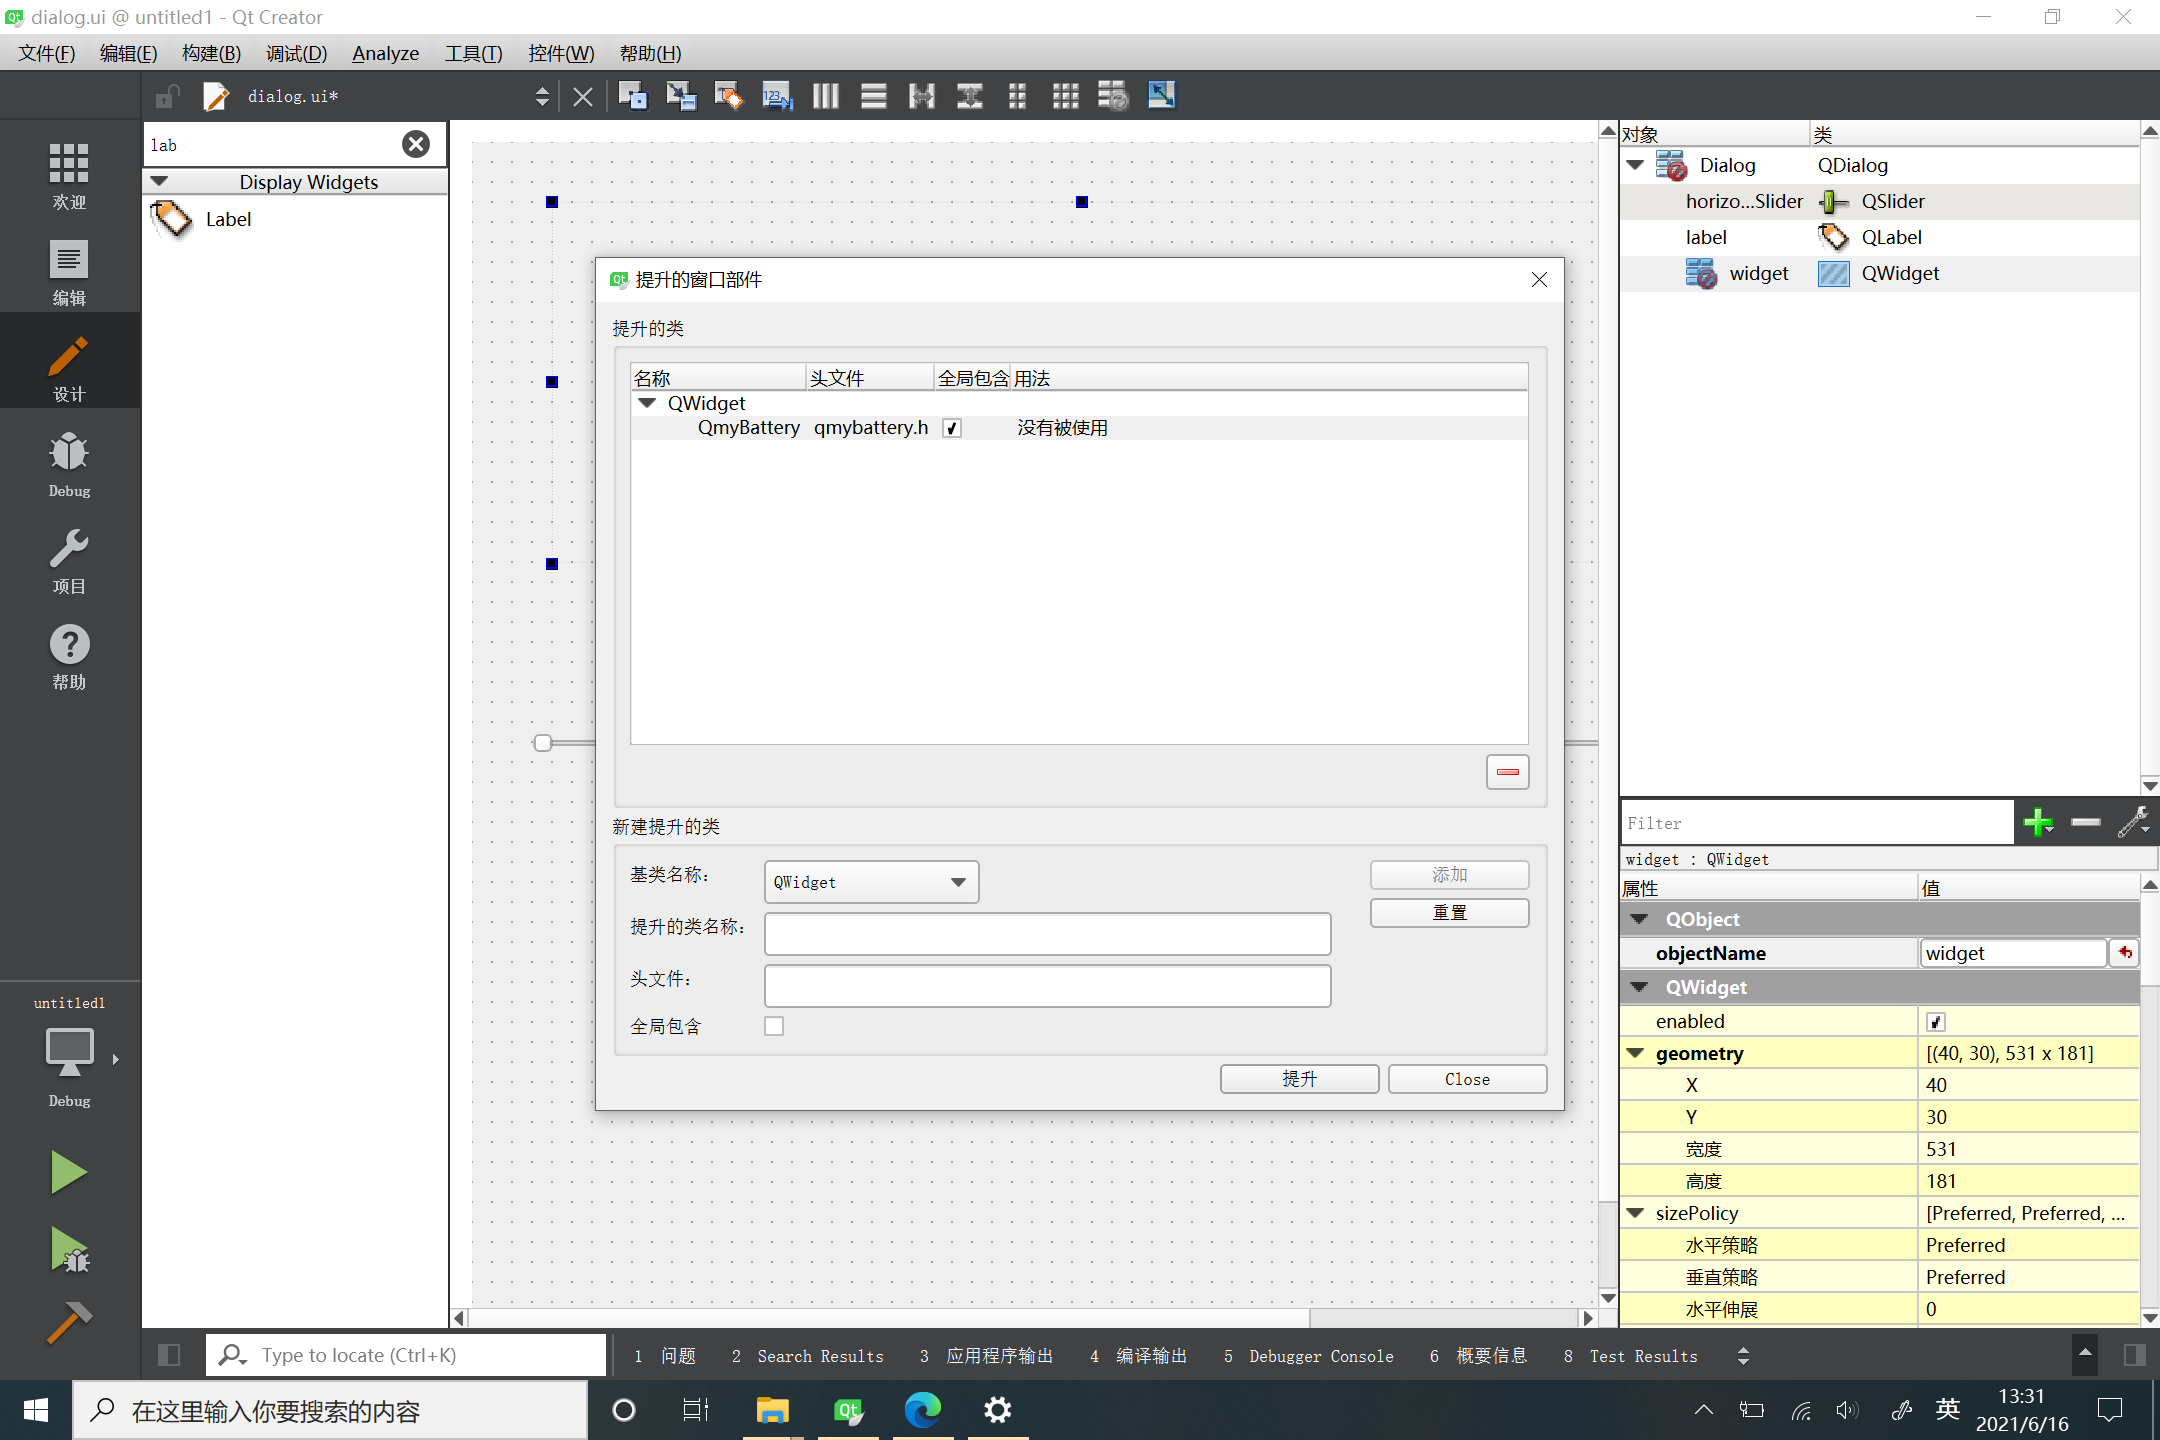Click the 提升的类名称 input field
The width and height of the screenshot is (2160, 1440).
[1047, 934]
